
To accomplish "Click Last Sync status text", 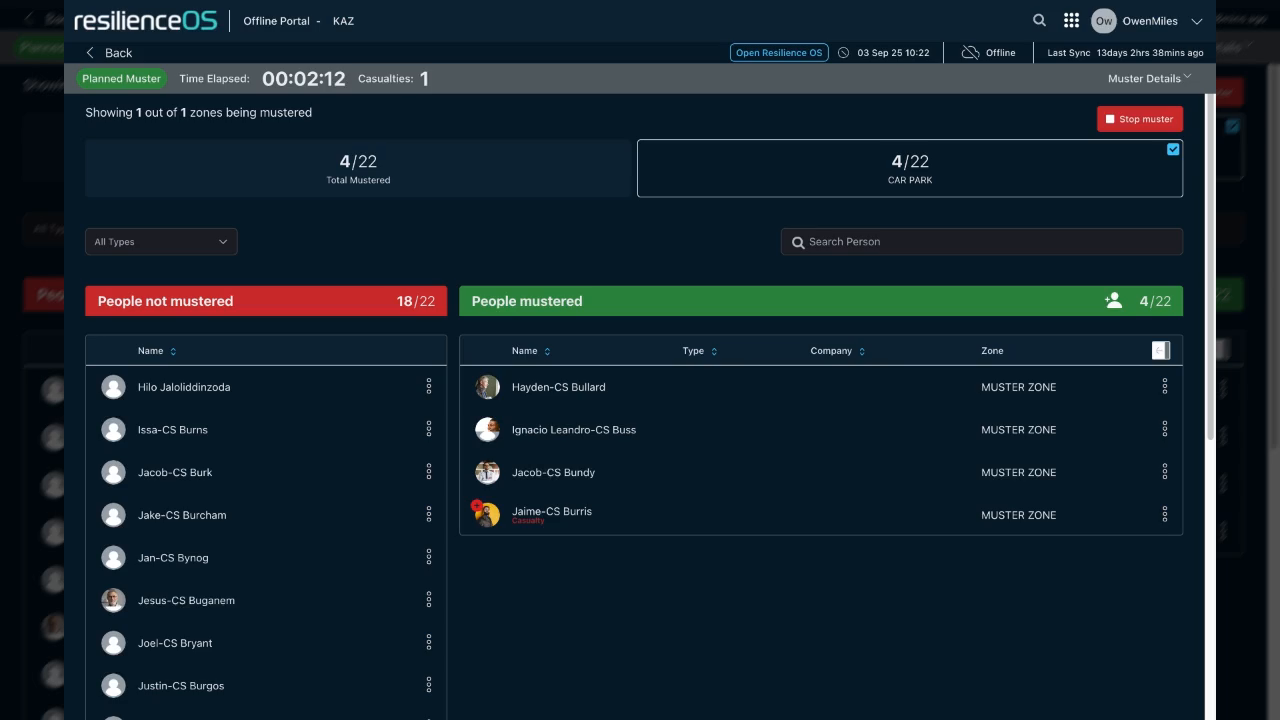I will [1125, 52].
